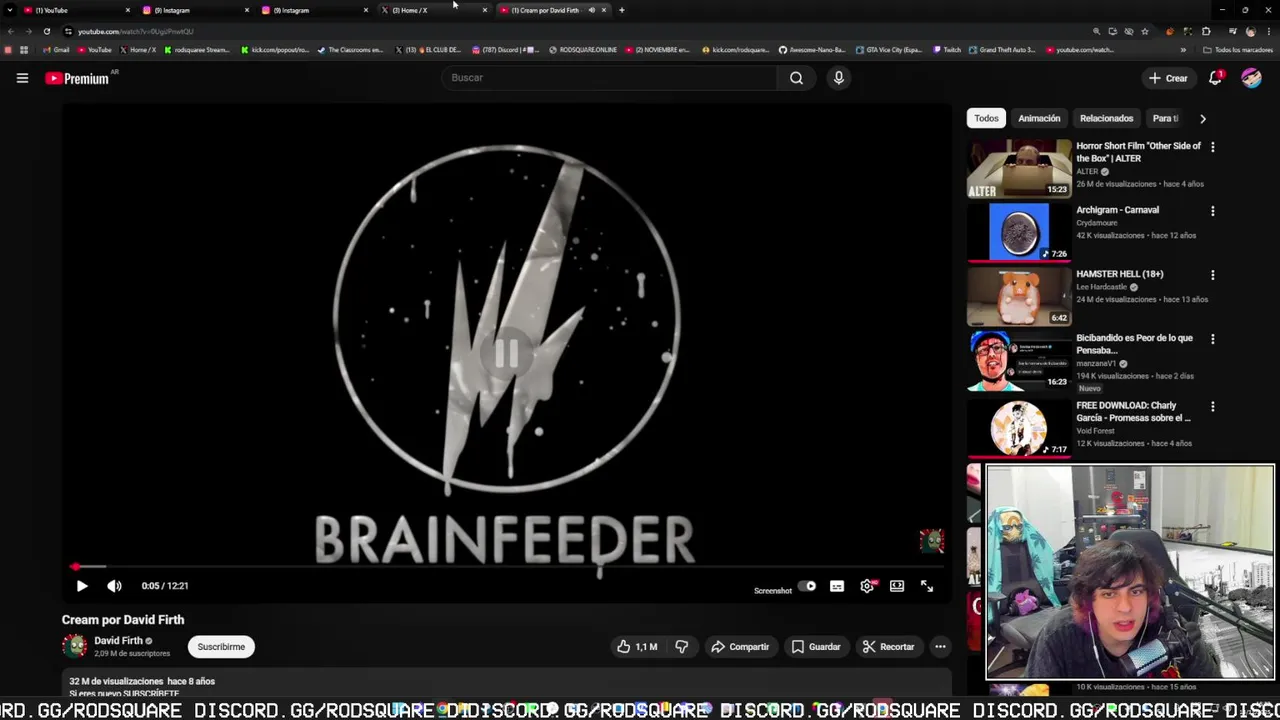Toggle the autoplay switch in player
Screen dimensions: 1280x720
click(x=807, y=587)
